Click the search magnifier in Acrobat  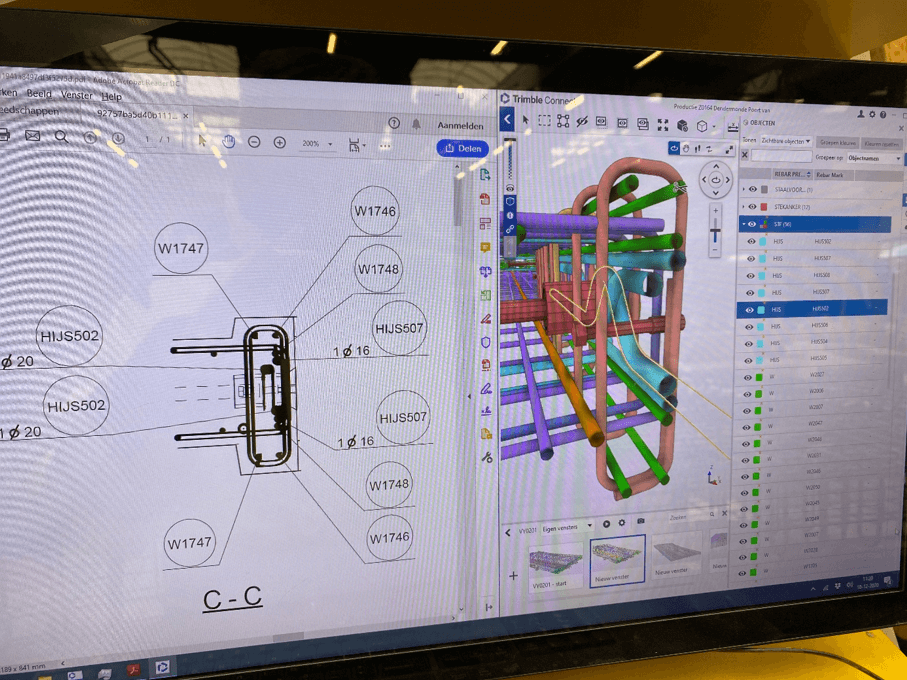click(61, 136)
